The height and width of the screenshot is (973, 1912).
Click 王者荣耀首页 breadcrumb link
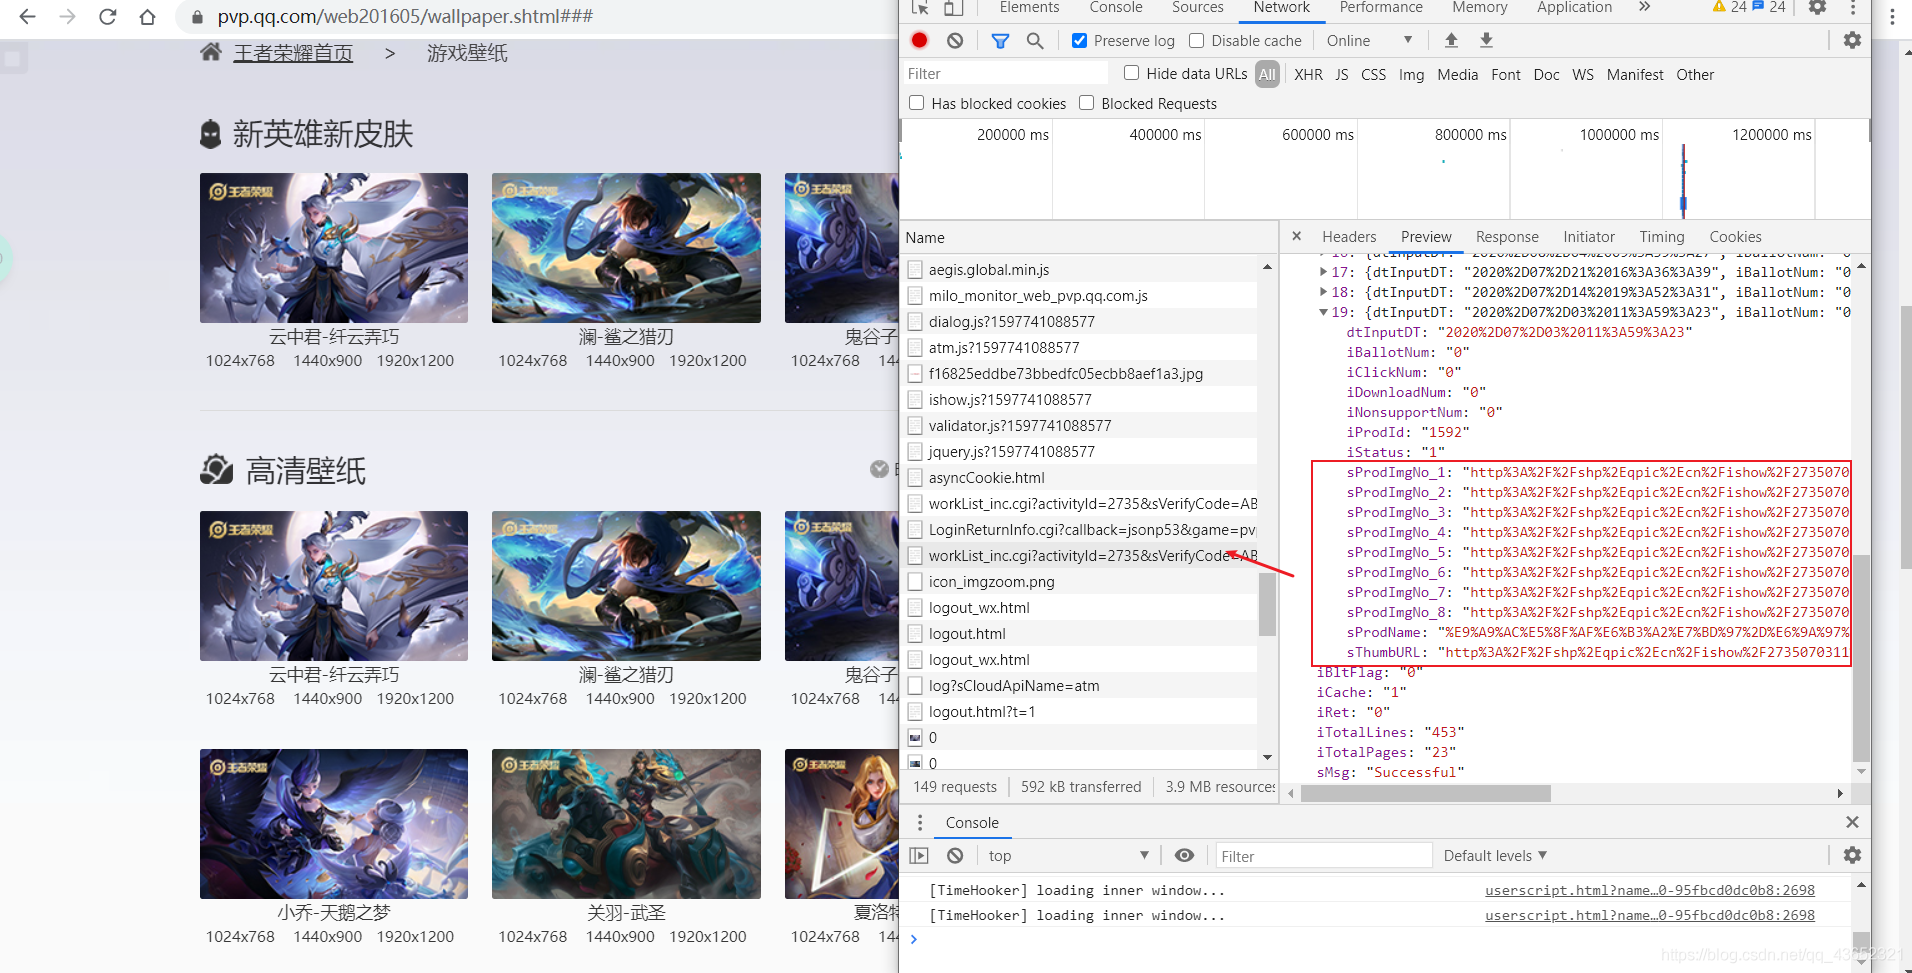click(293, 53)
